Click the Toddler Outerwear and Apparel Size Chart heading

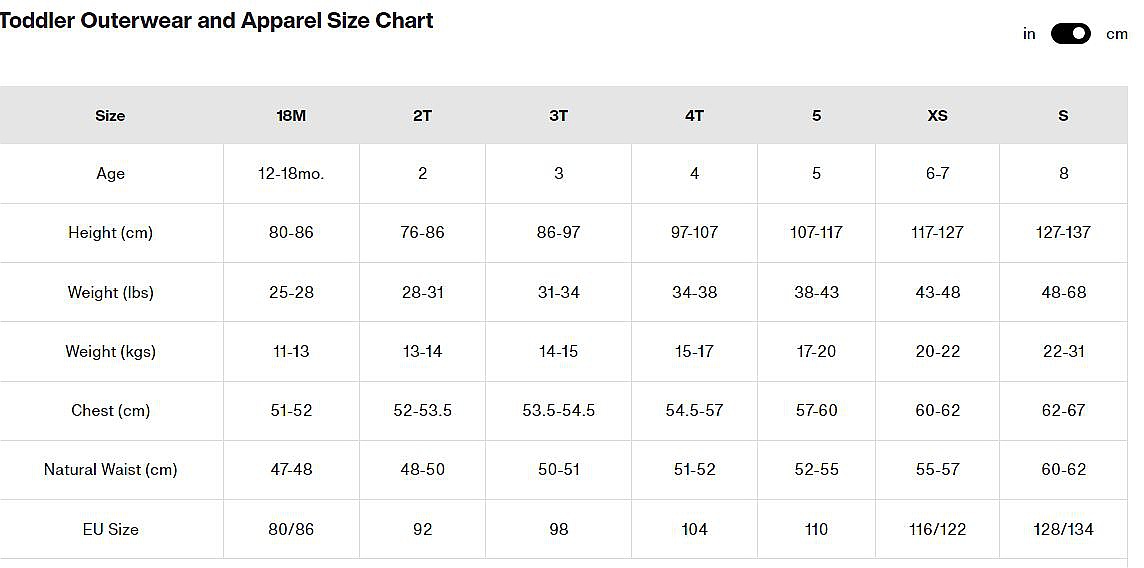click(x=216, y=21)
